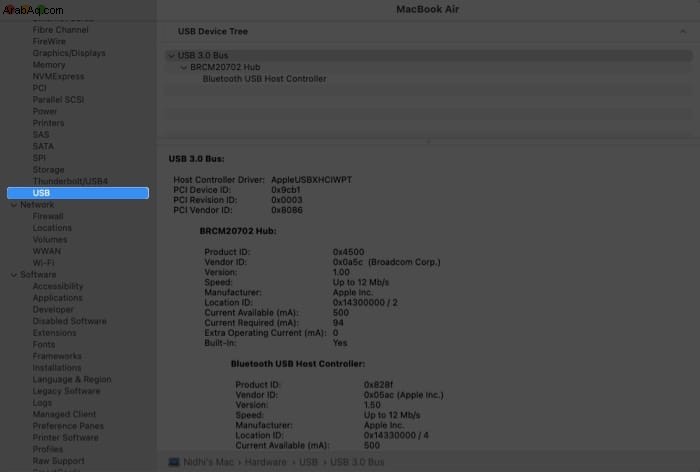The width and height of the screenshot is (700, 472).
Task: Open the Storage section
Action: coord(48,169)
